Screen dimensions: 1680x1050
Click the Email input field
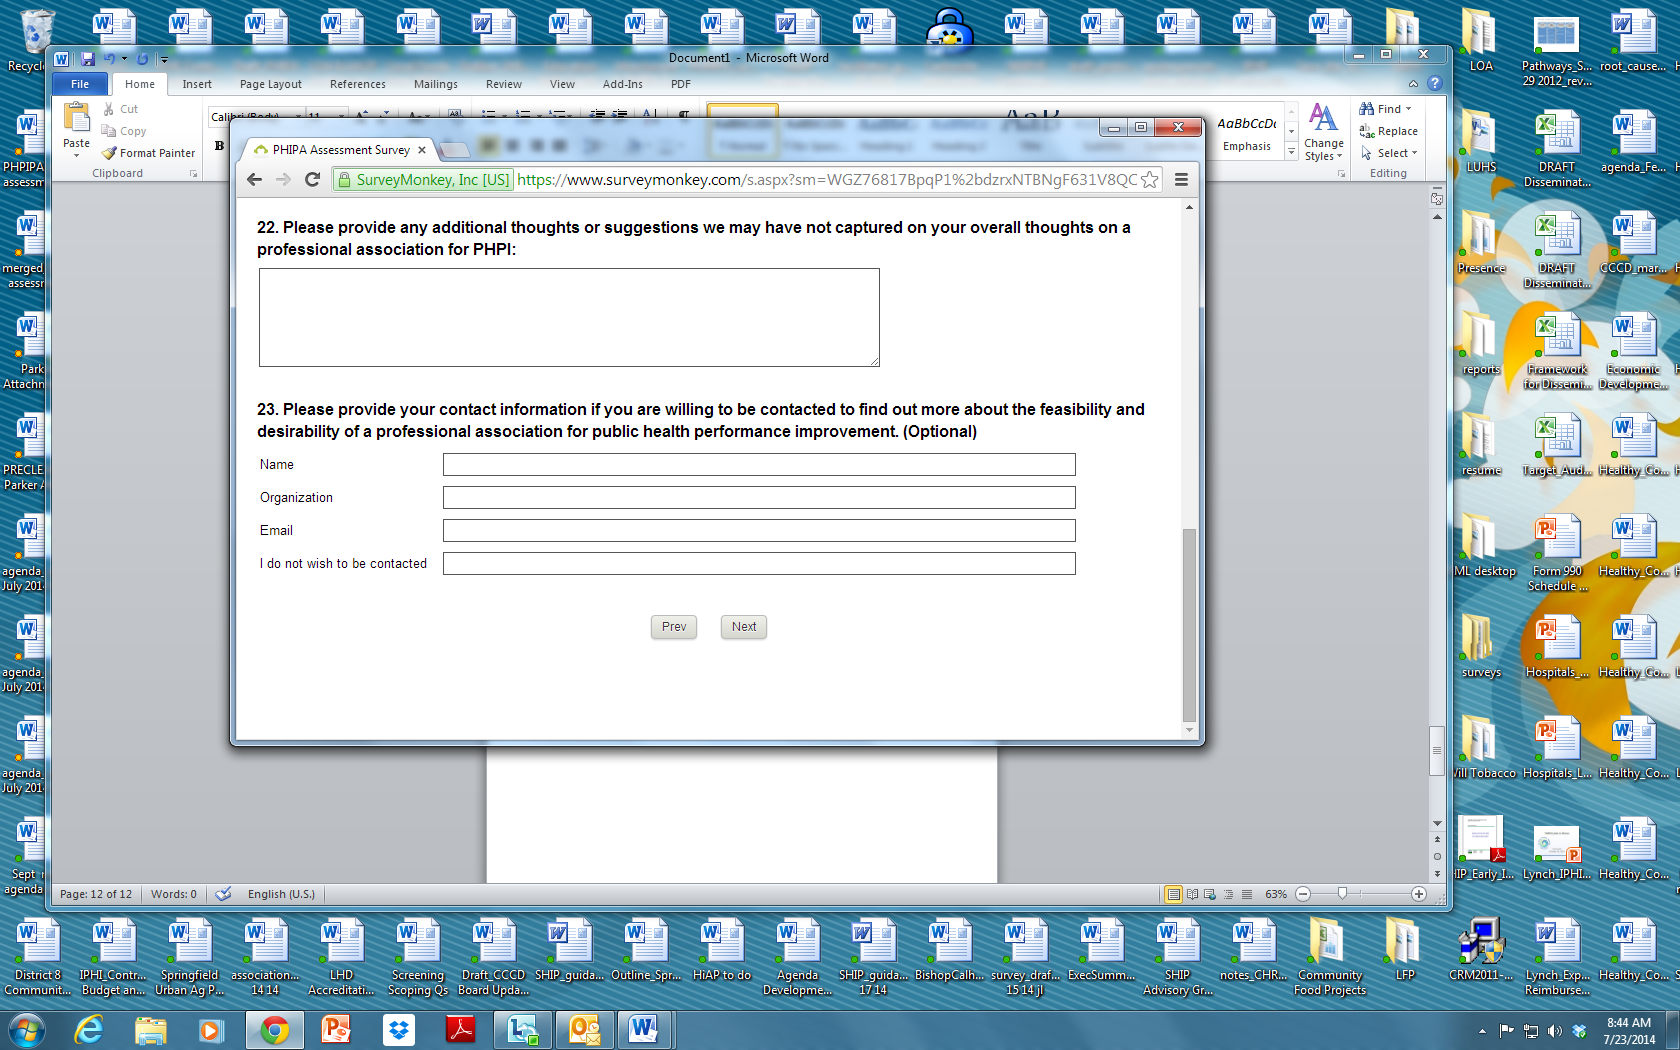(x=759, y=530)
